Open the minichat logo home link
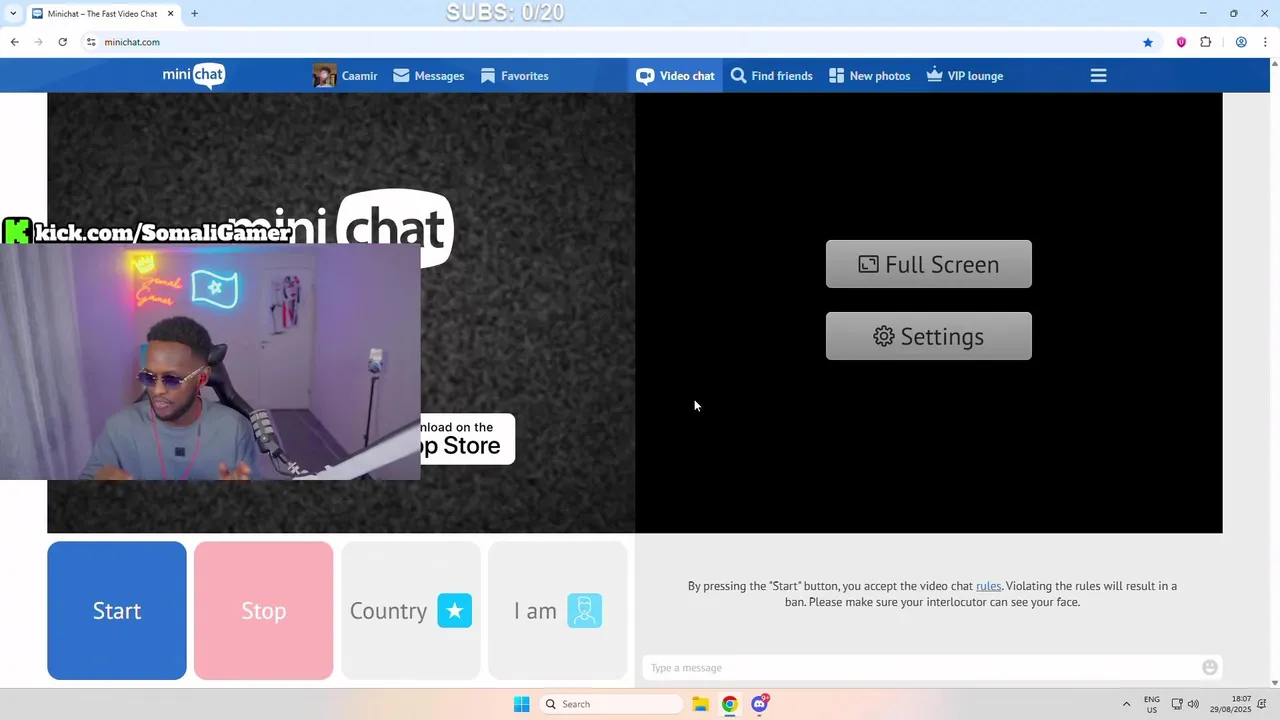Viewport: 1280px width, 720px height. tap(194, 75)
